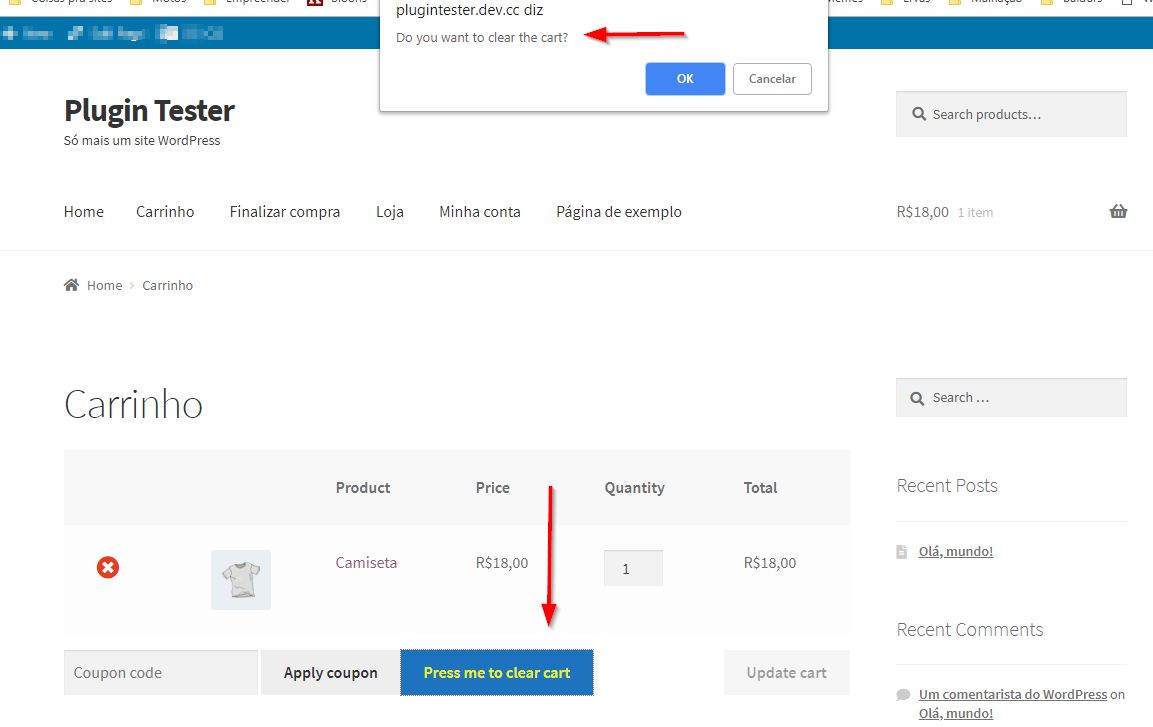Click the Apply coupon button
1153x727 pixels.
330,673
